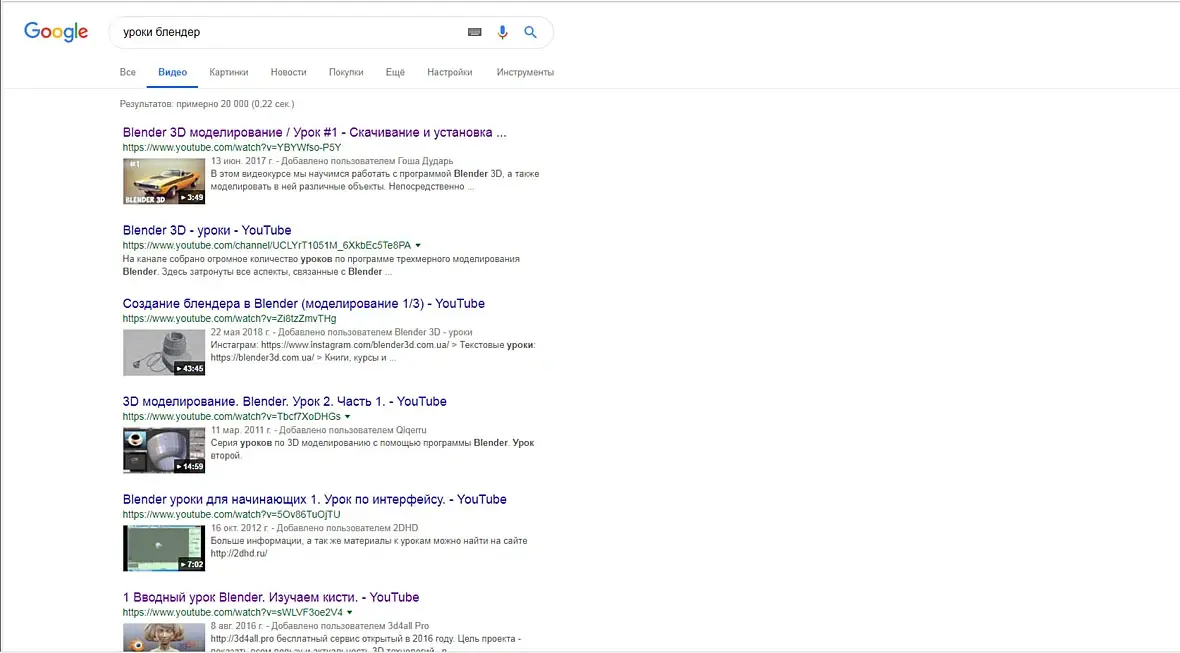Image resolution: width=1180 pixels, height=653 pixels.
Task: Click the text "11 мар. 2011 г."
Action: 241,430
